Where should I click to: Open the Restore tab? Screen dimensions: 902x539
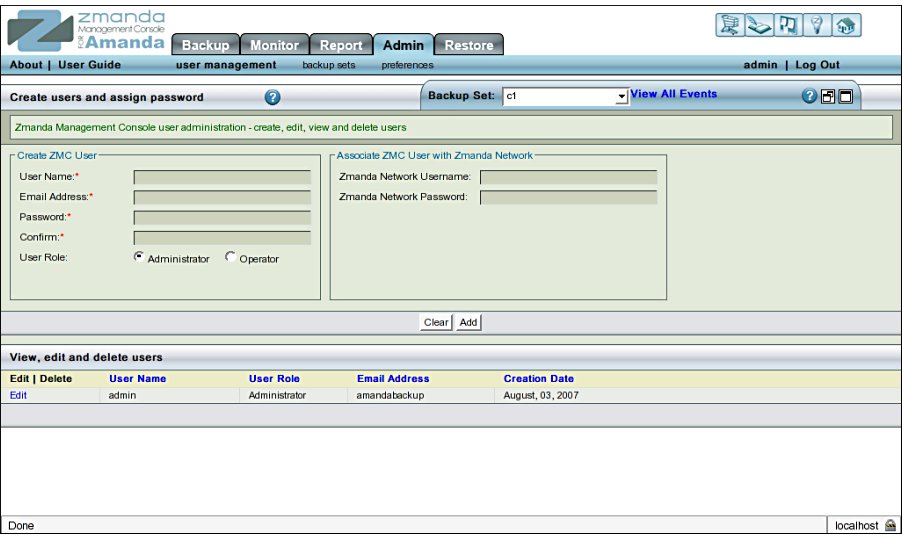point(468,45)
